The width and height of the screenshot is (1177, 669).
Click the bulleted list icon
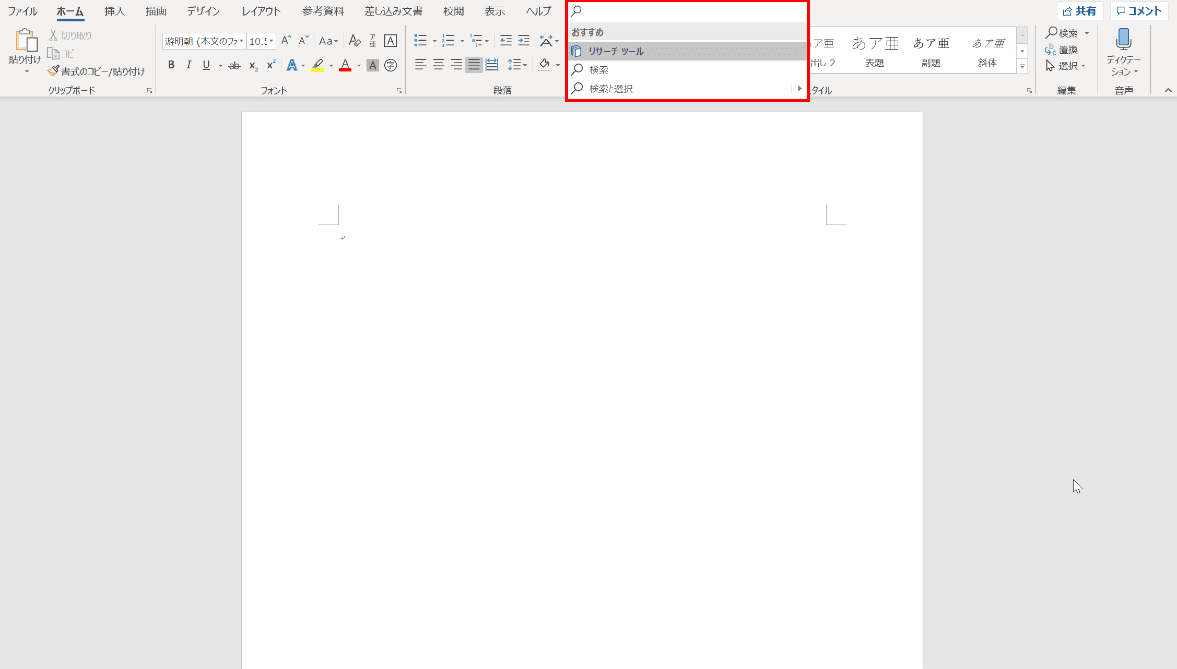[420, 41]
